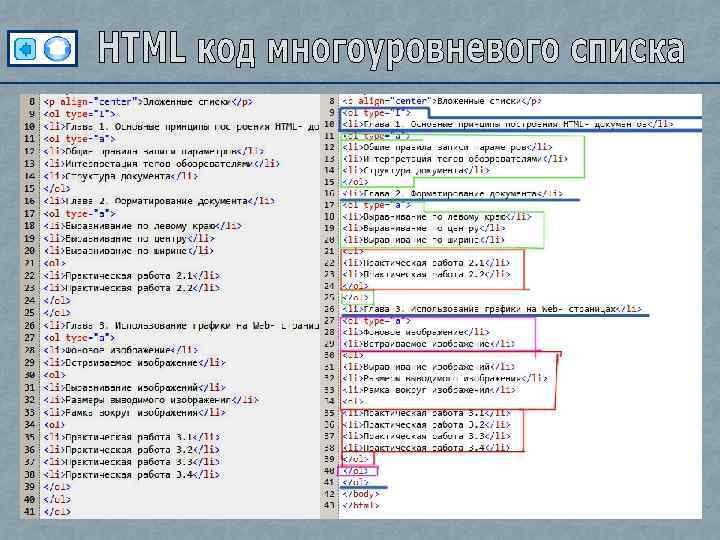This screenshot has width=720, height=540.
Task: Click 'Интерпретация тегов обозревателями' in gray panel
Action: point(161,163)
